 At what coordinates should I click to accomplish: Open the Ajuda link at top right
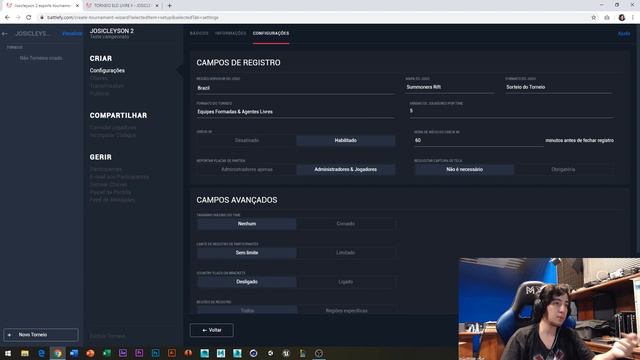coord(624,34)
